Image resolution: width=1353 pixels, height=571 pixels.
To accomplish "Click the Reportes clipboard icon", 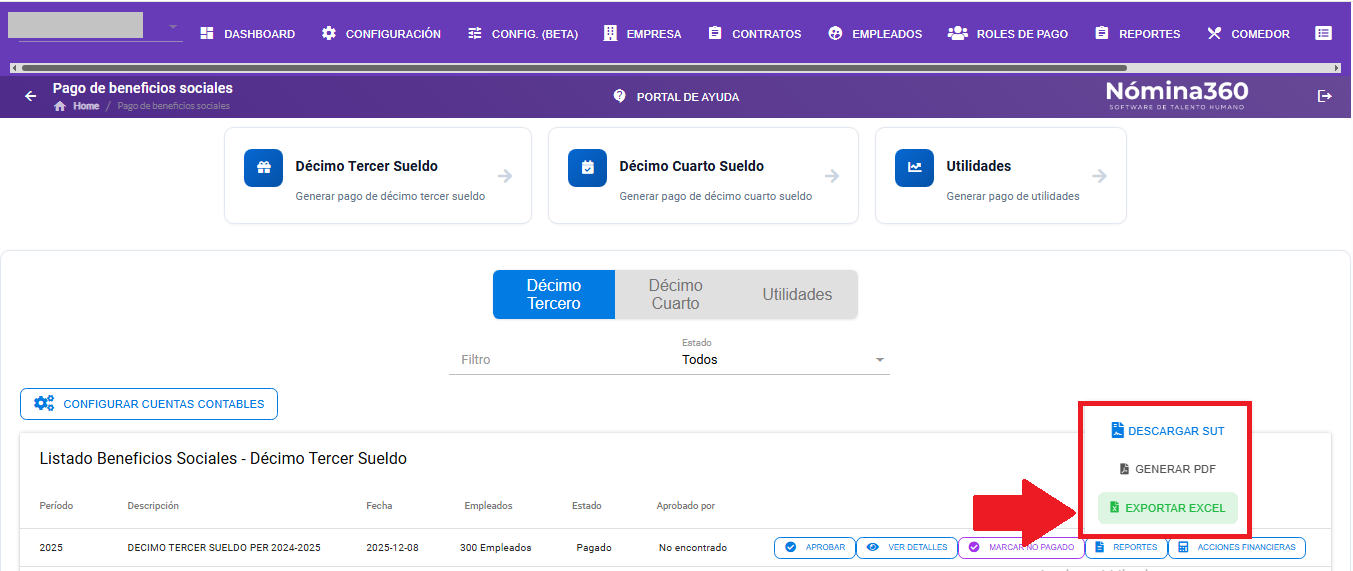I will click(1102, 33).
